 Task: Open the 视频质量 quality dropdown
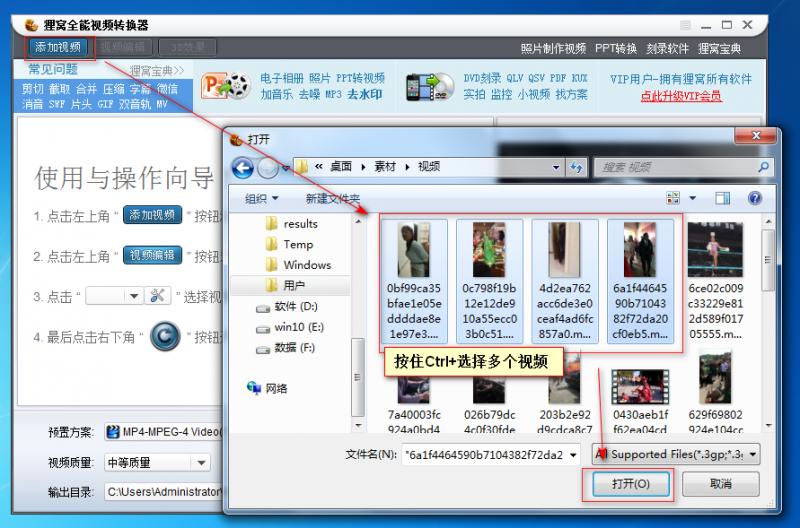pos(157,462)
